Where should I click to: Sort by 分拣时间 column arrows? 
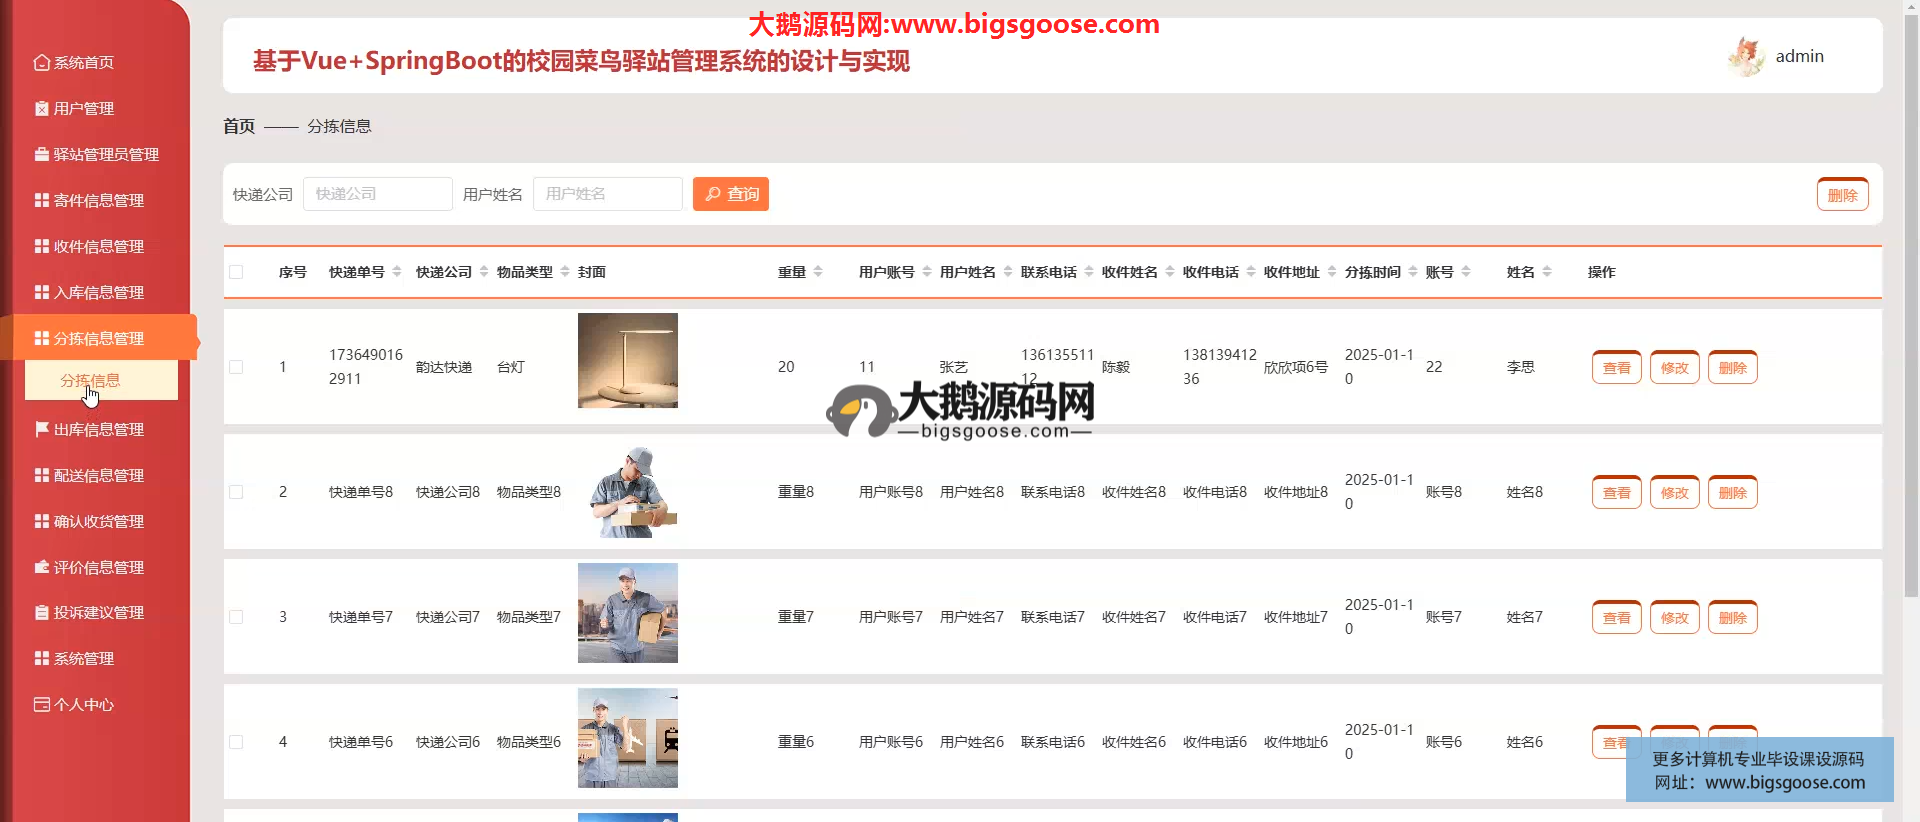coord(1412,272)
